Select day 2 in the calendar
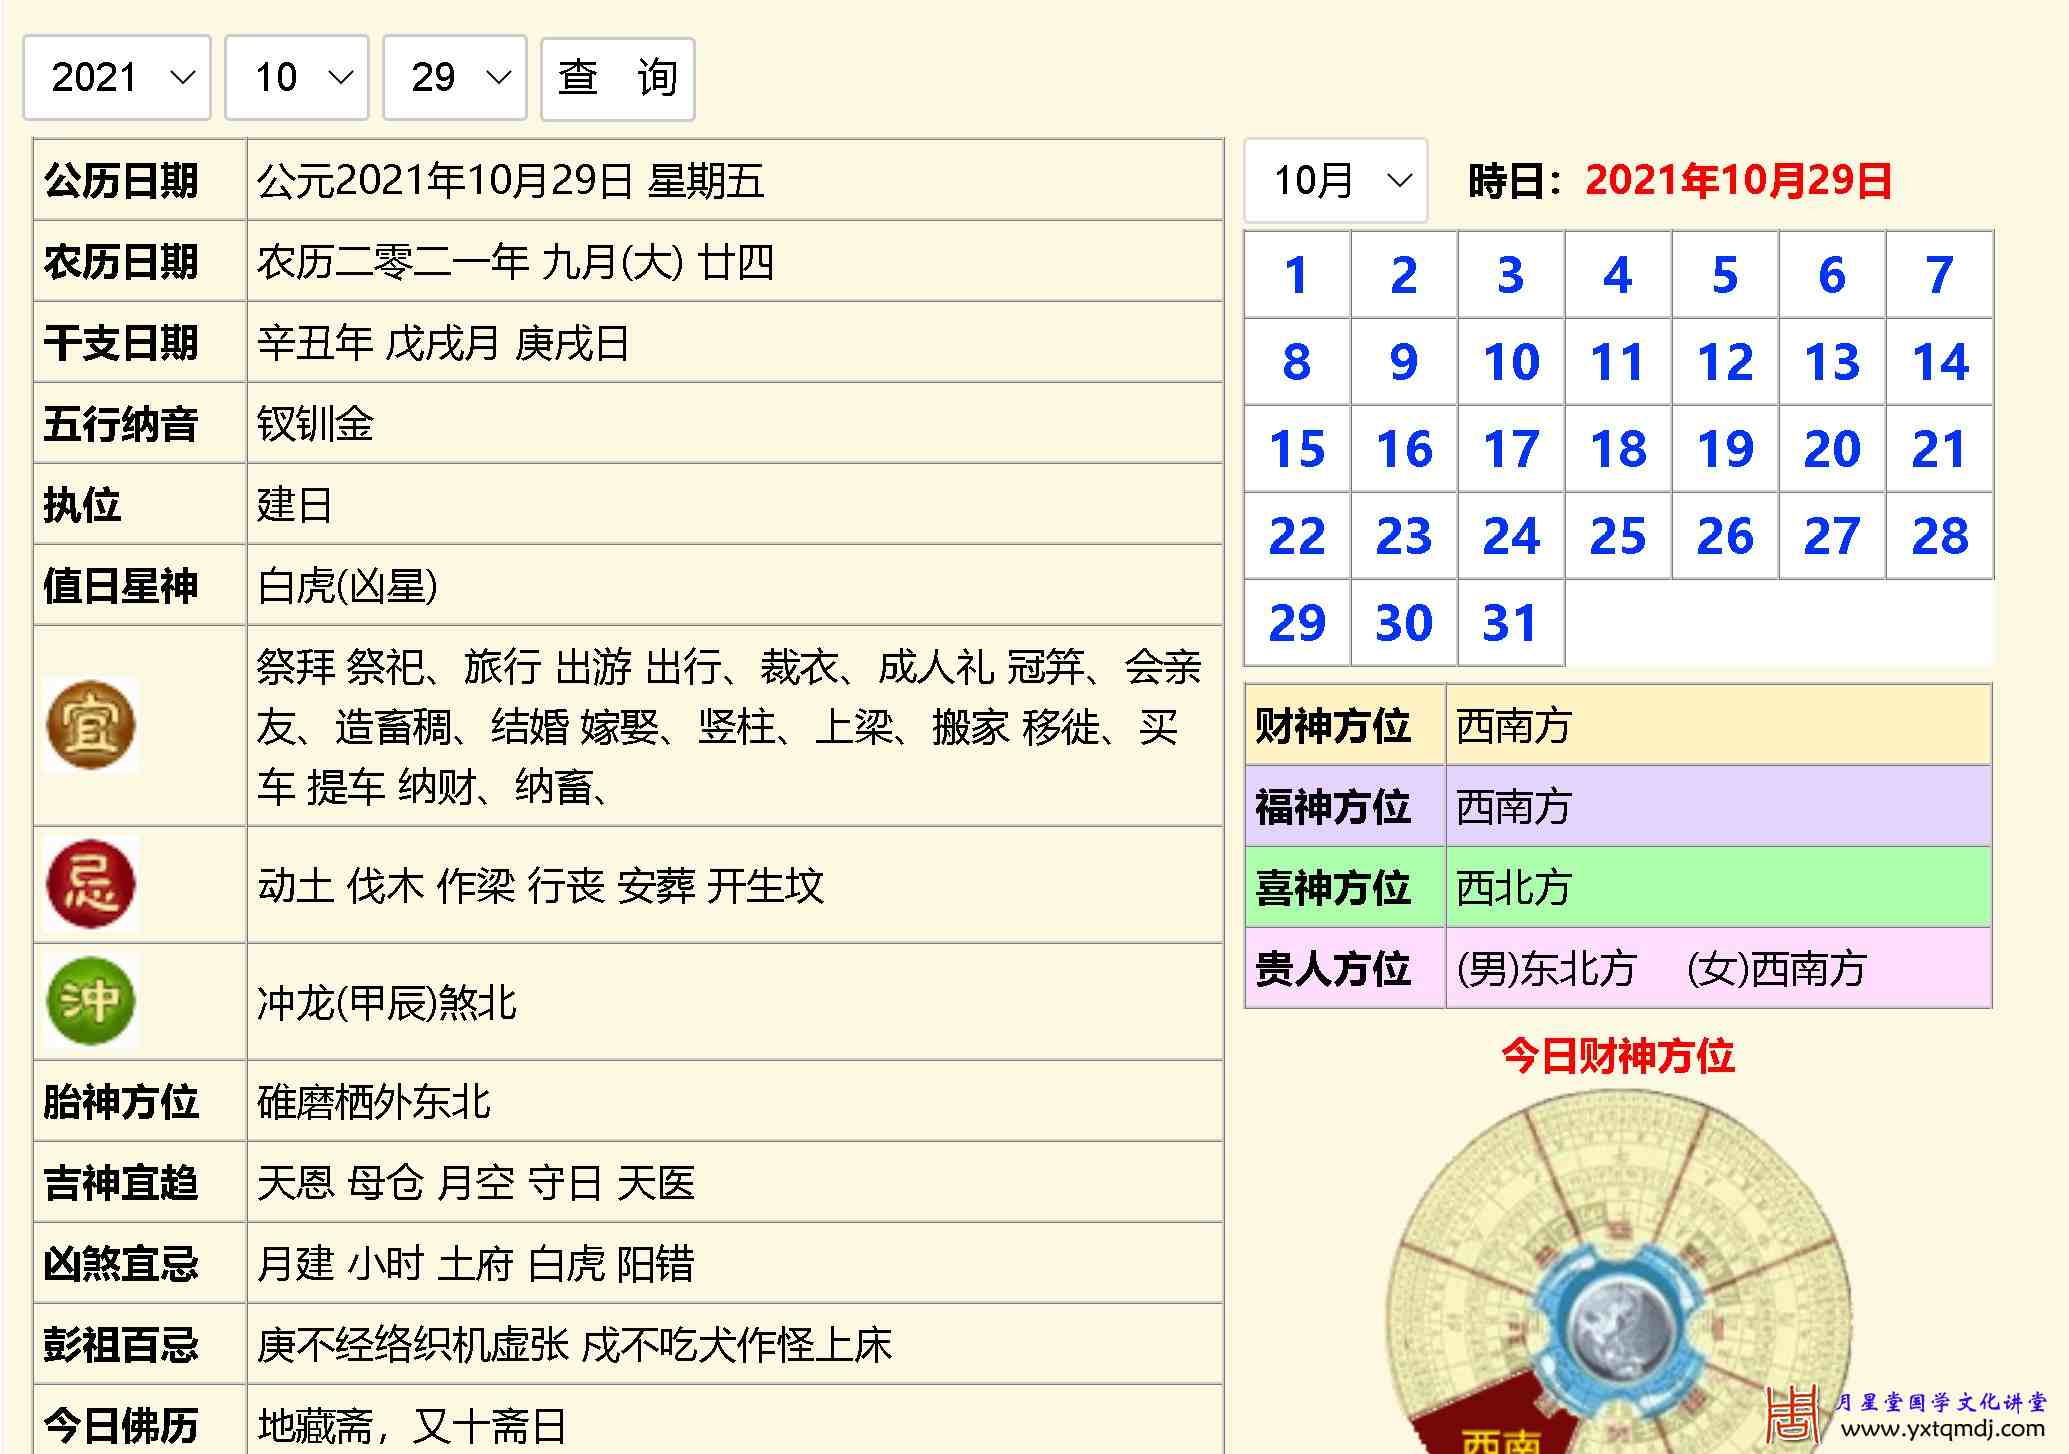 [1404, 275]
